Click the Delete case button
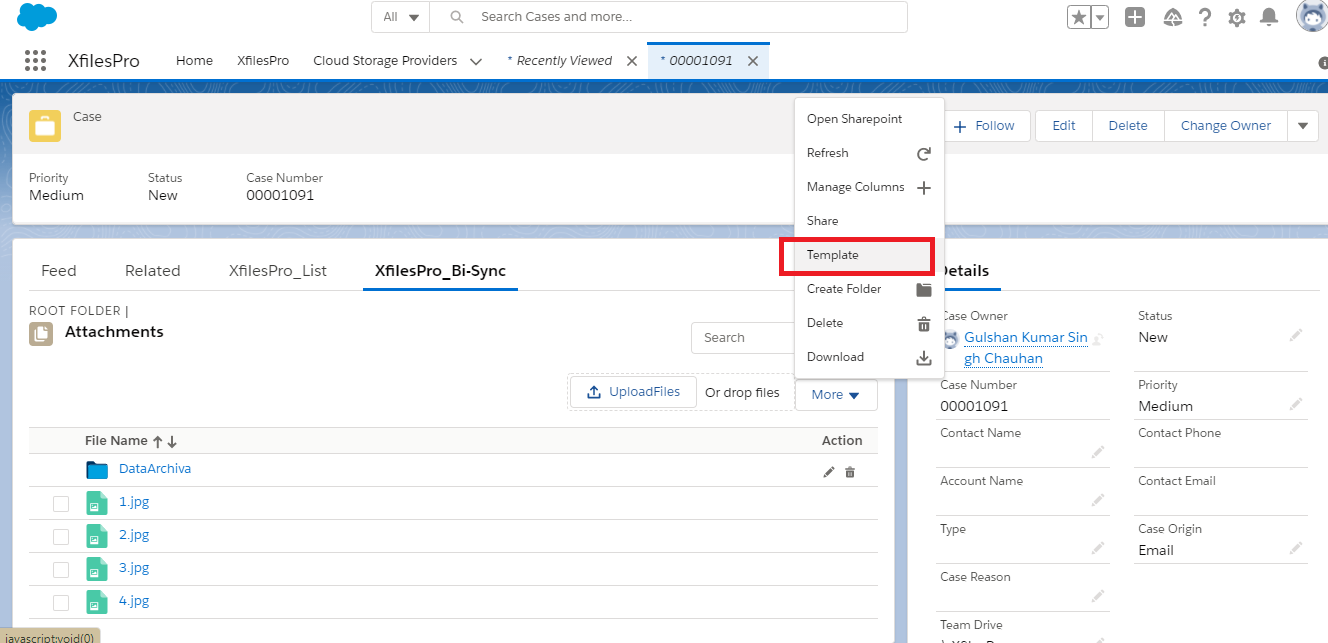Screen dimensions: 1328x643 [x=1128, y=126]
